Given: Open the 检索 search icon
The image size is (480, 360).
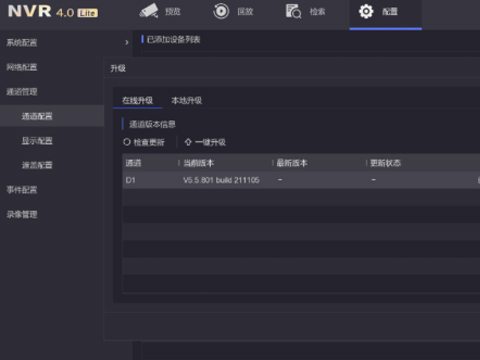Looking at the screenshot, I should click(293, 11).
